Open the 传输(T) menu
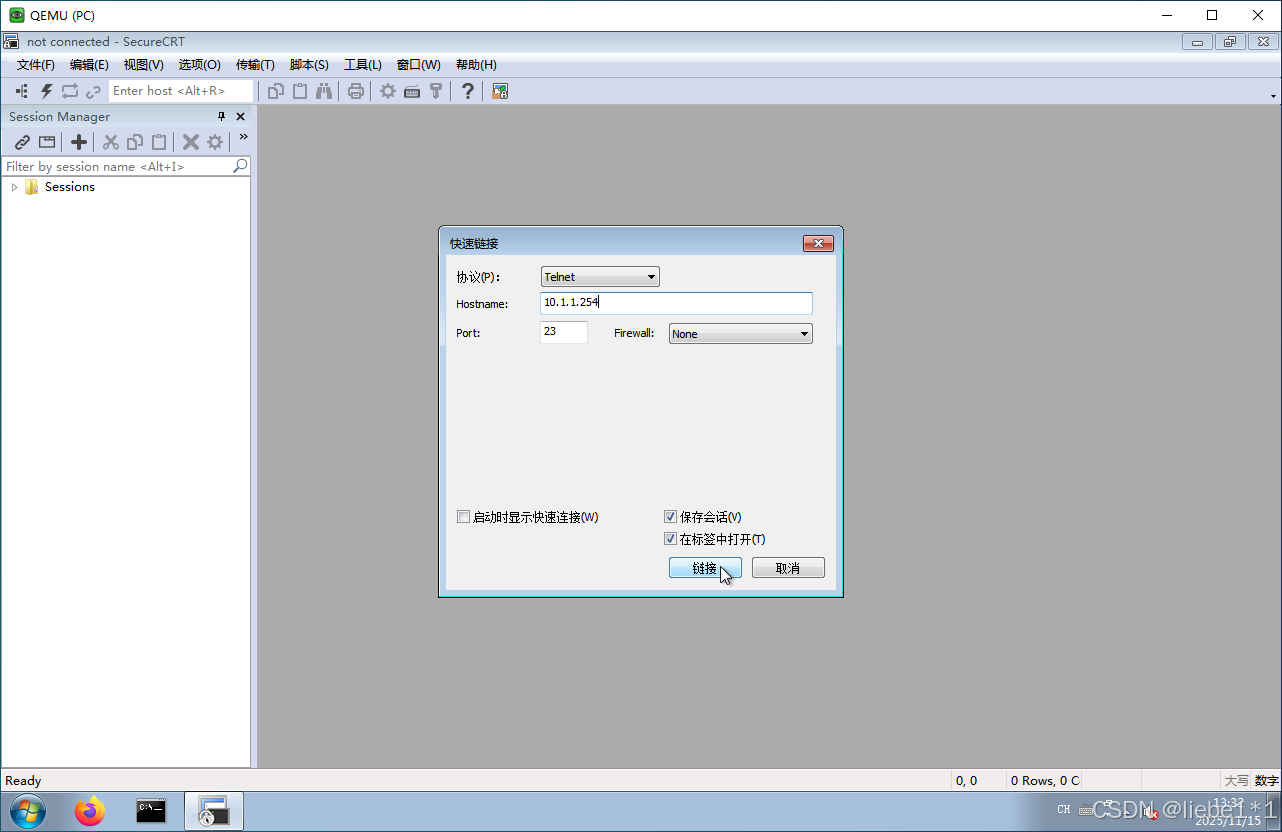Screen dimensions: 1282x832 255,65
